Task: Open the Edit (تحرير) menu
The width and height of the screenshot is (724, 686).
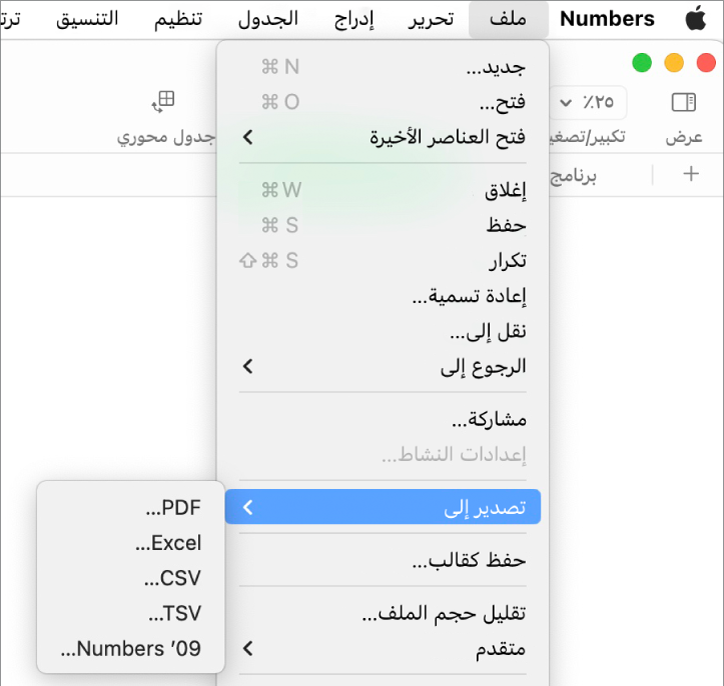Action: 431,18
